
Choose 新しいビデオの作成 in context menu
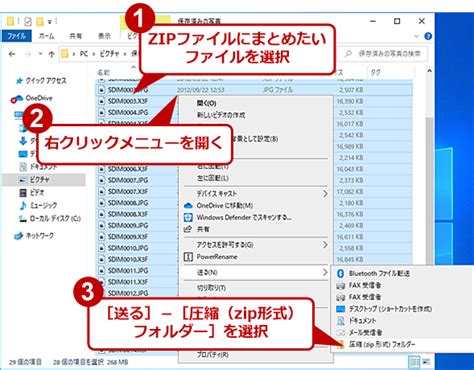point(221,115)
